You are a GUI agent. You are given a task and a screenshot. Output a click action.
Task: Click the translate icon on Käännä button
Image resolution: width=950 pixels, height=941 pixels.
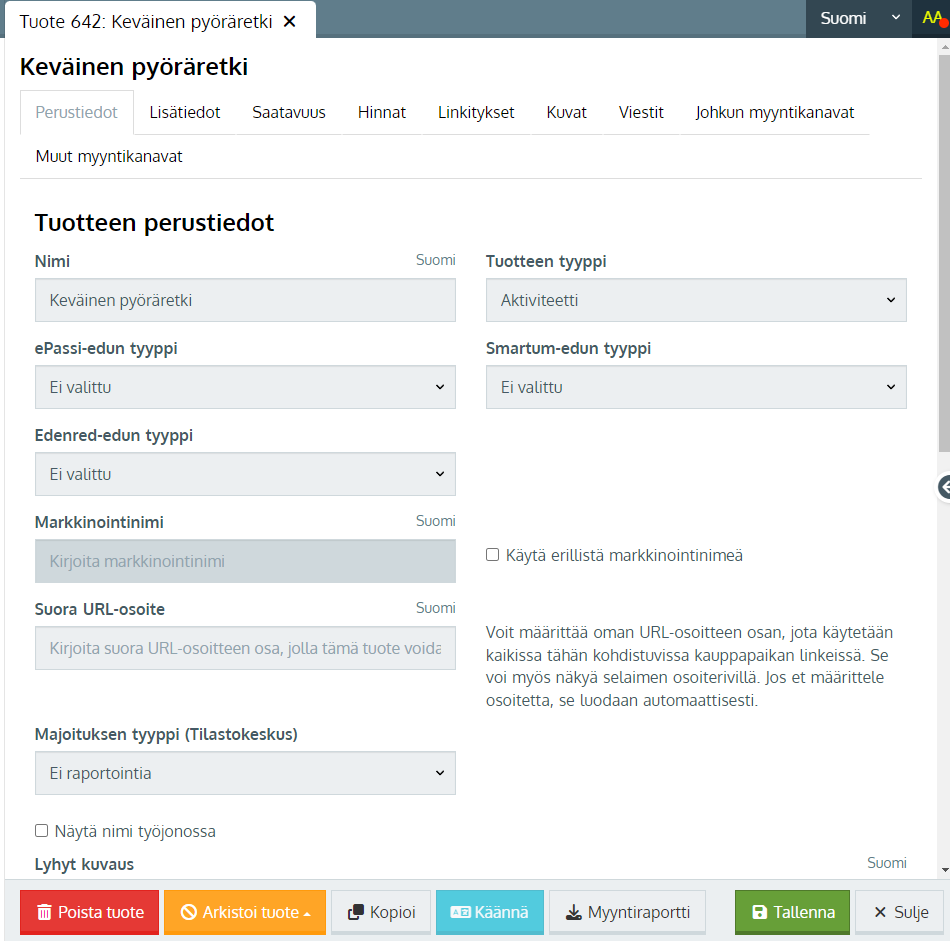click(x=460, y=912)
